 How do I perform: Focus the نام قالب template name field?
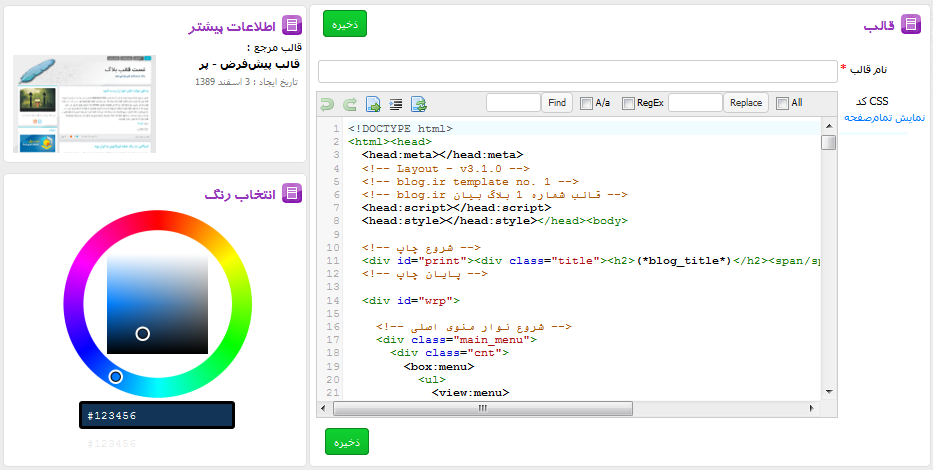click(x=577, y=71)
